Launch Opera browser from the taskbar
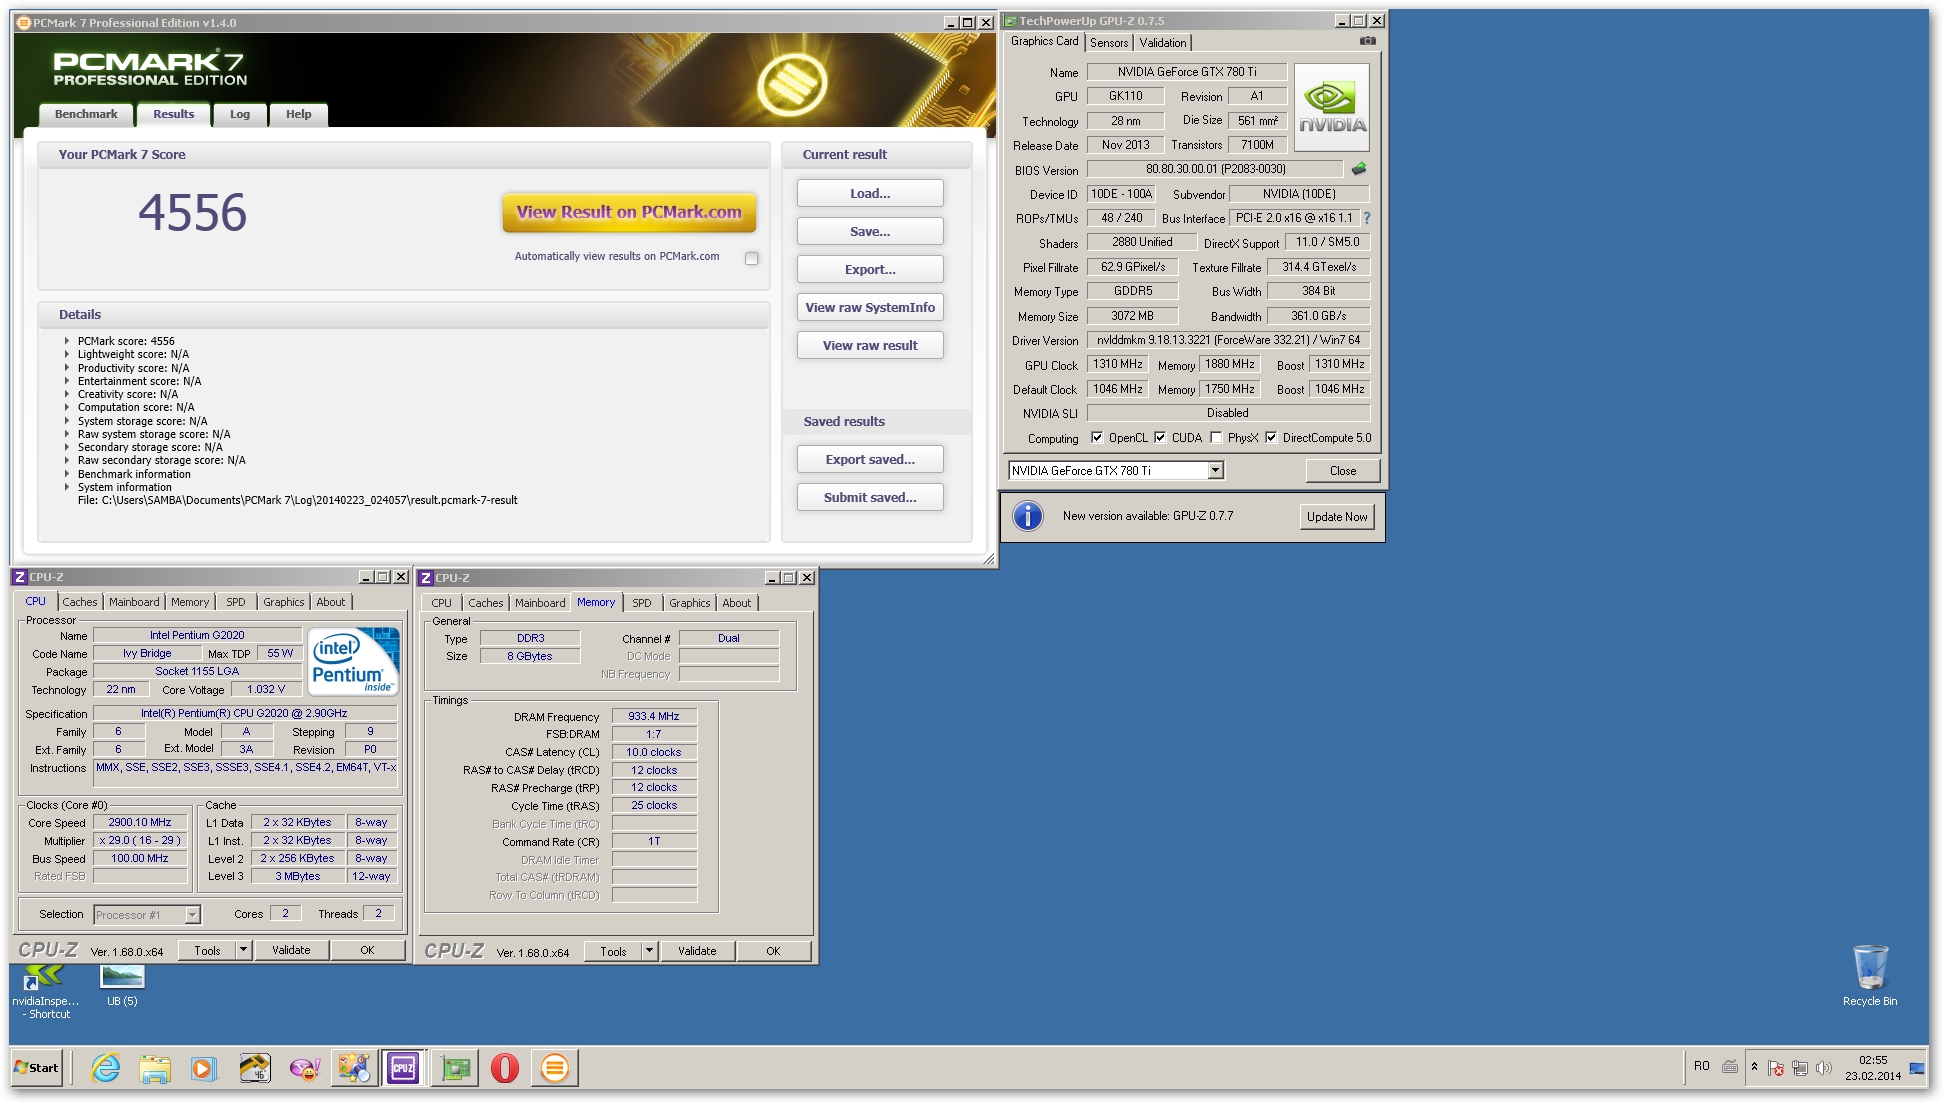Screen dimensions: 1943x1103 505,1068
